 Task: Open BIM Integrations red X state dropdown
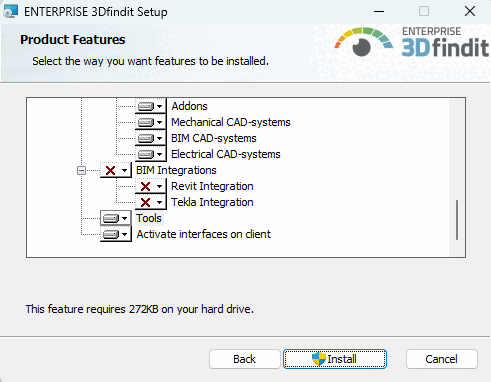point(116,170)
